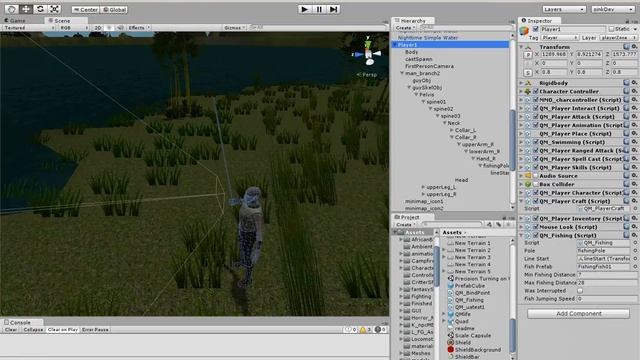Enable Box Collider component checkbox
The image size is (640, 360).
click(536, 184)
